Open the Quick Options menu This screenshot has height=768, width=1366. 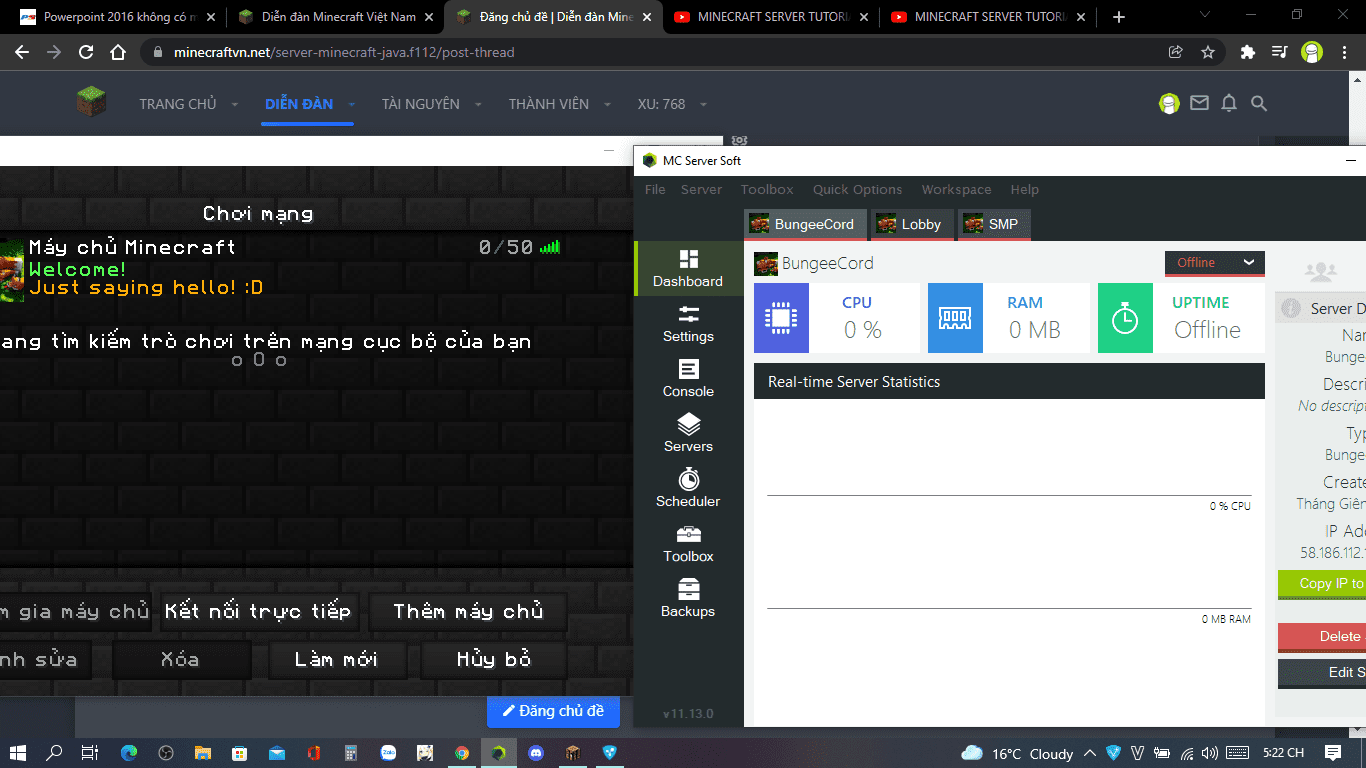857,189
